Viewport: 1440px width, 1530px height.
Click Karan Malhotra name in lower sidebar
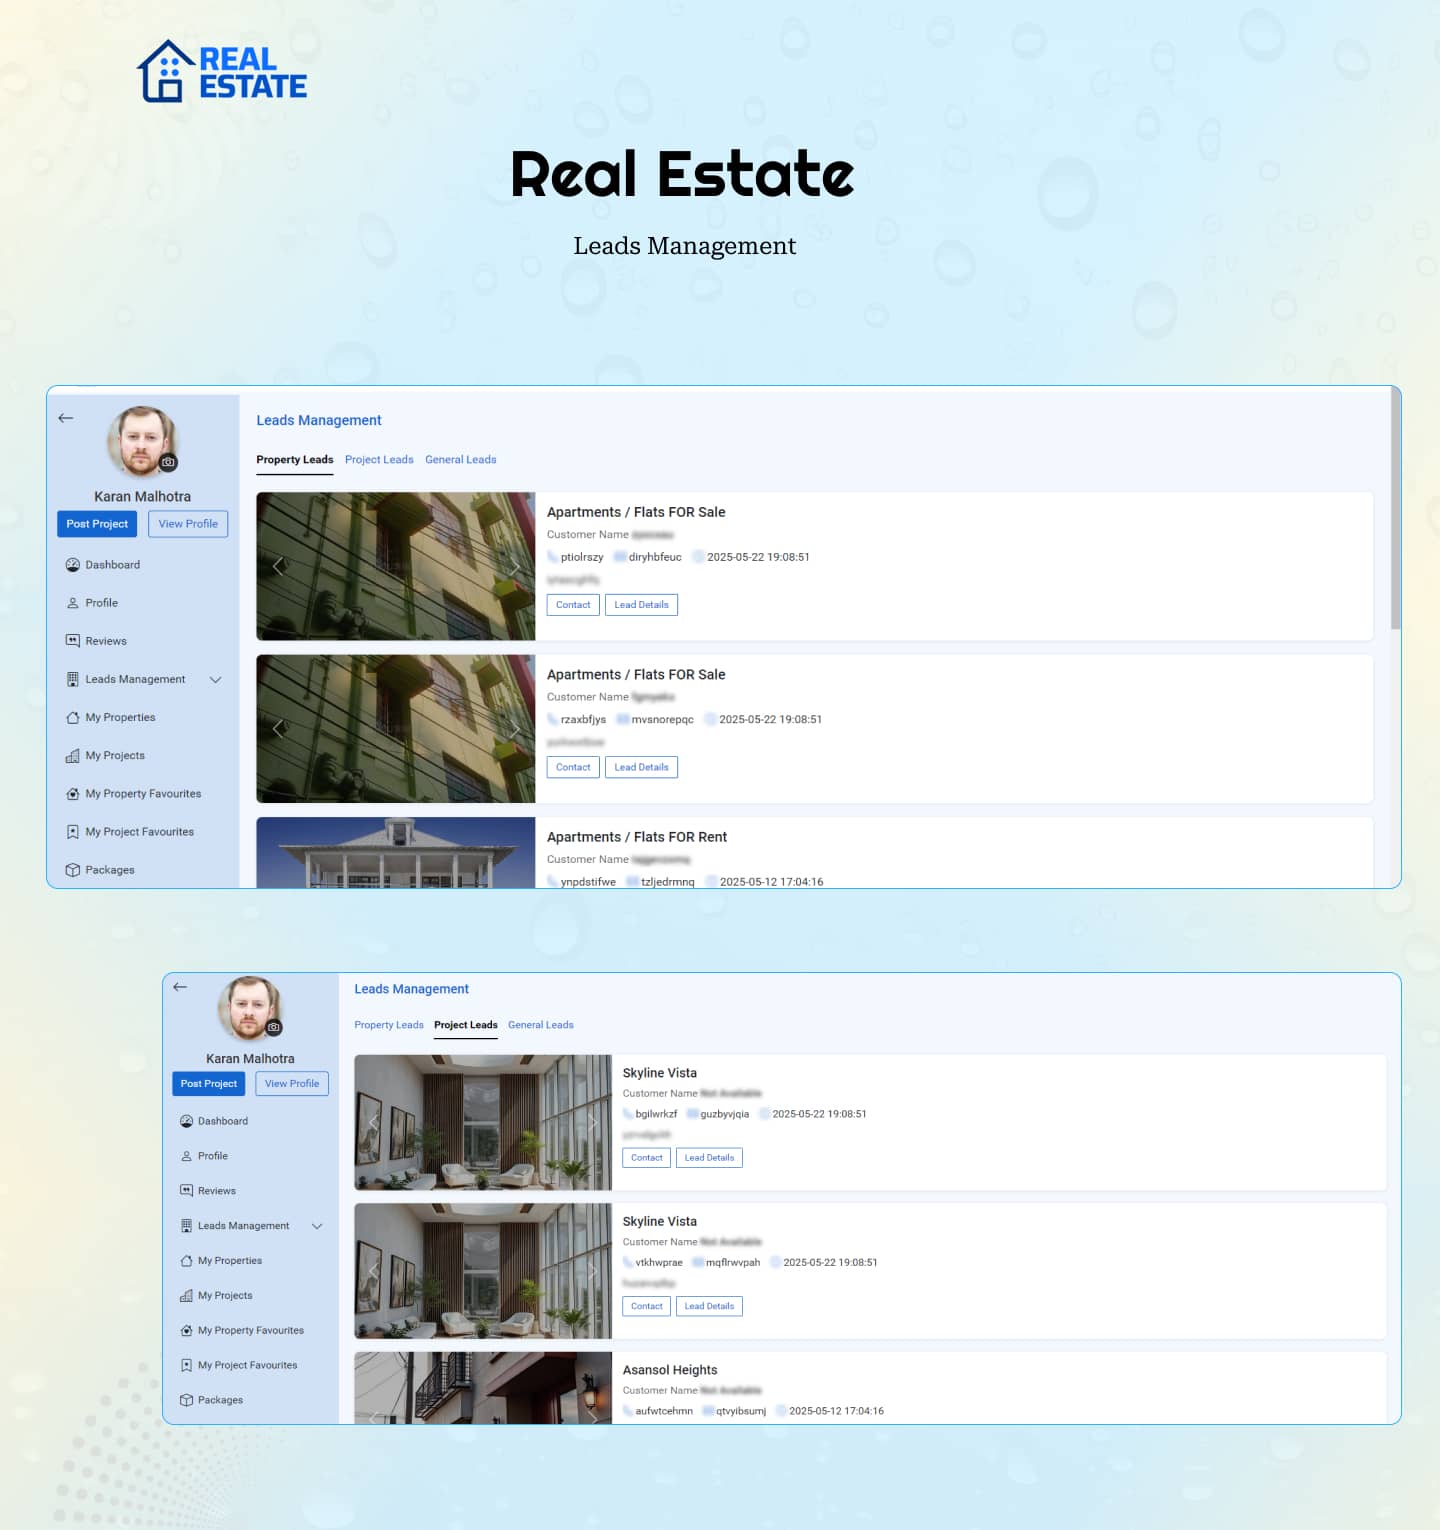(x=250, y=1059)
